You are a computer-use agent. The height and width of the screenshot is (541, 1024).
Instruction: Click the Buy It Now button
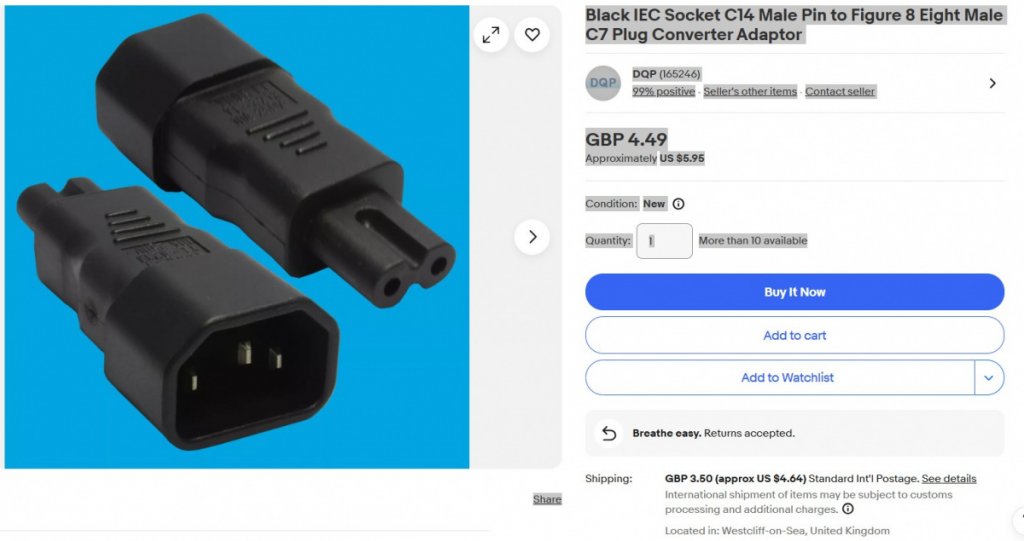[794, 292]
